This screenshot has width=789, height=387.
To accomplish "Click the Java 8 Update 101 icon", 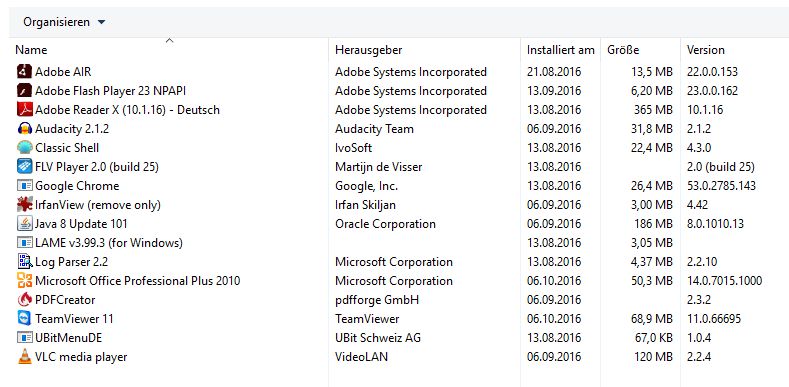I will point(24,223).
